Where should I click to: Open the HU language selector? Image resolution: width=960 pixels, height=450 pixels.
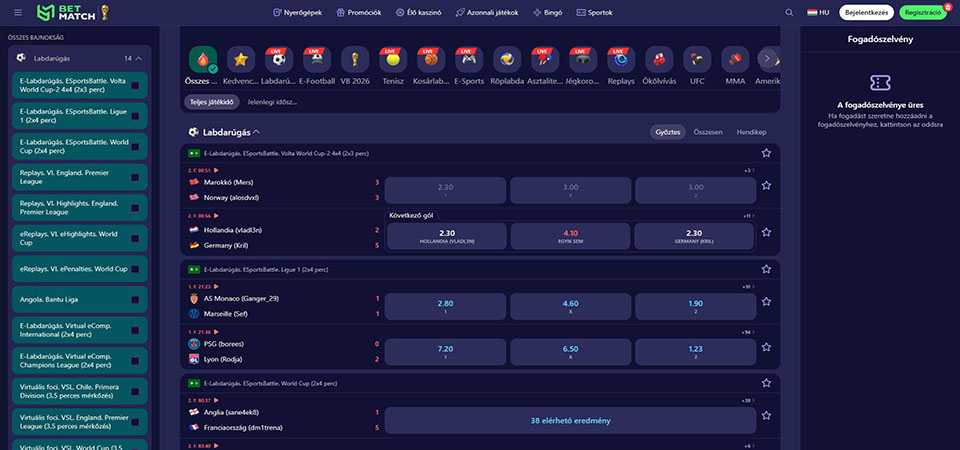coord(818,12)
